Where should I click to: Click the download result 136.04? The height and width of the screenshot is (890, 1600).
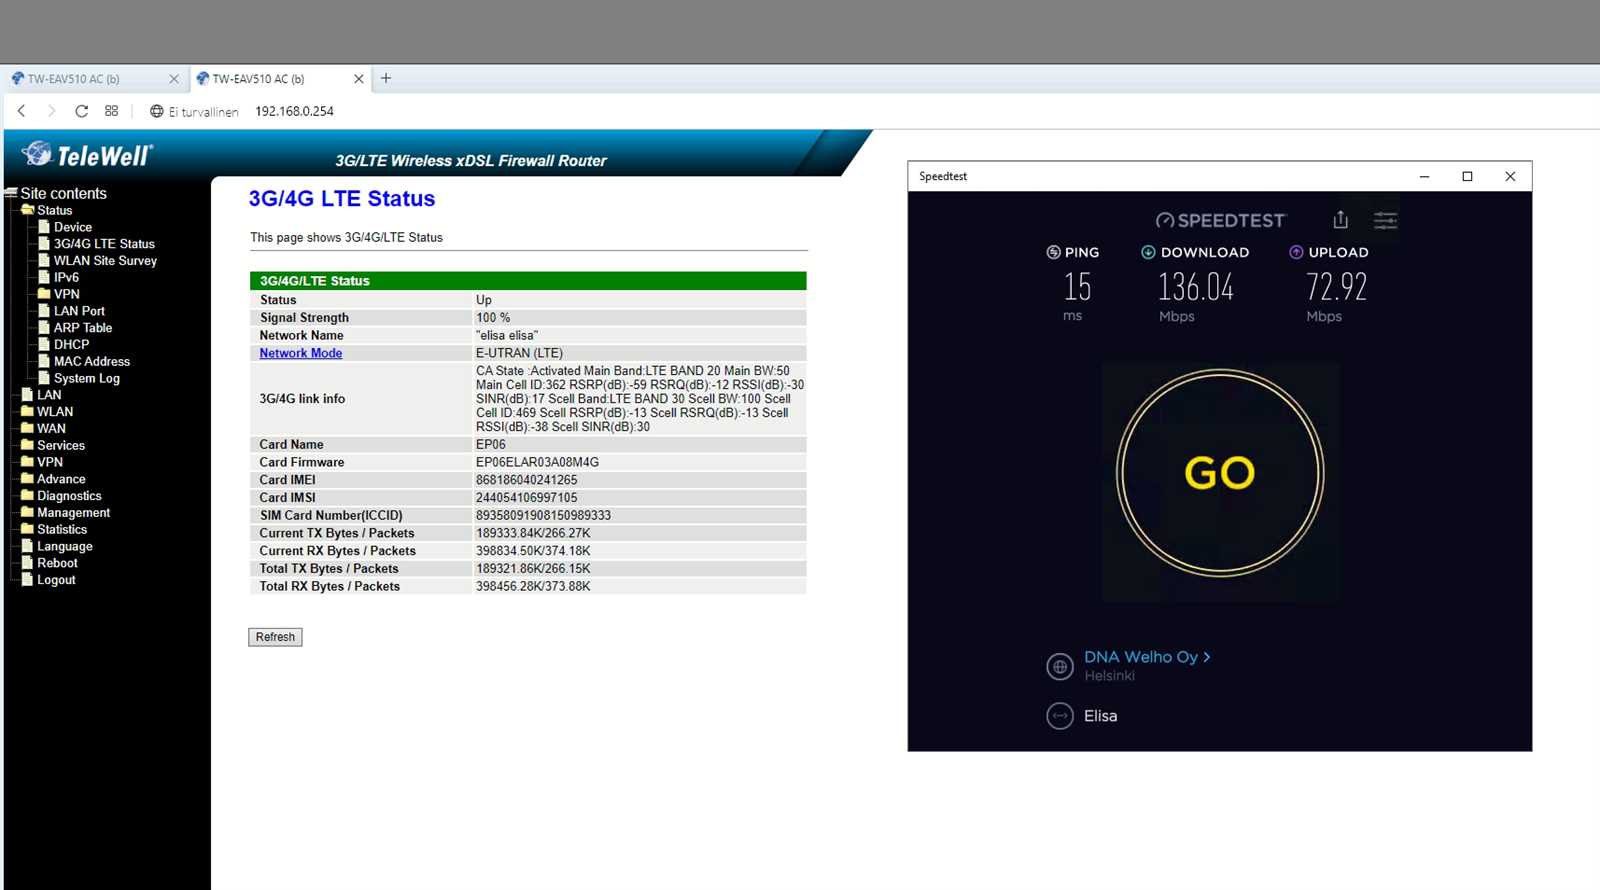tap(1196, 288)
